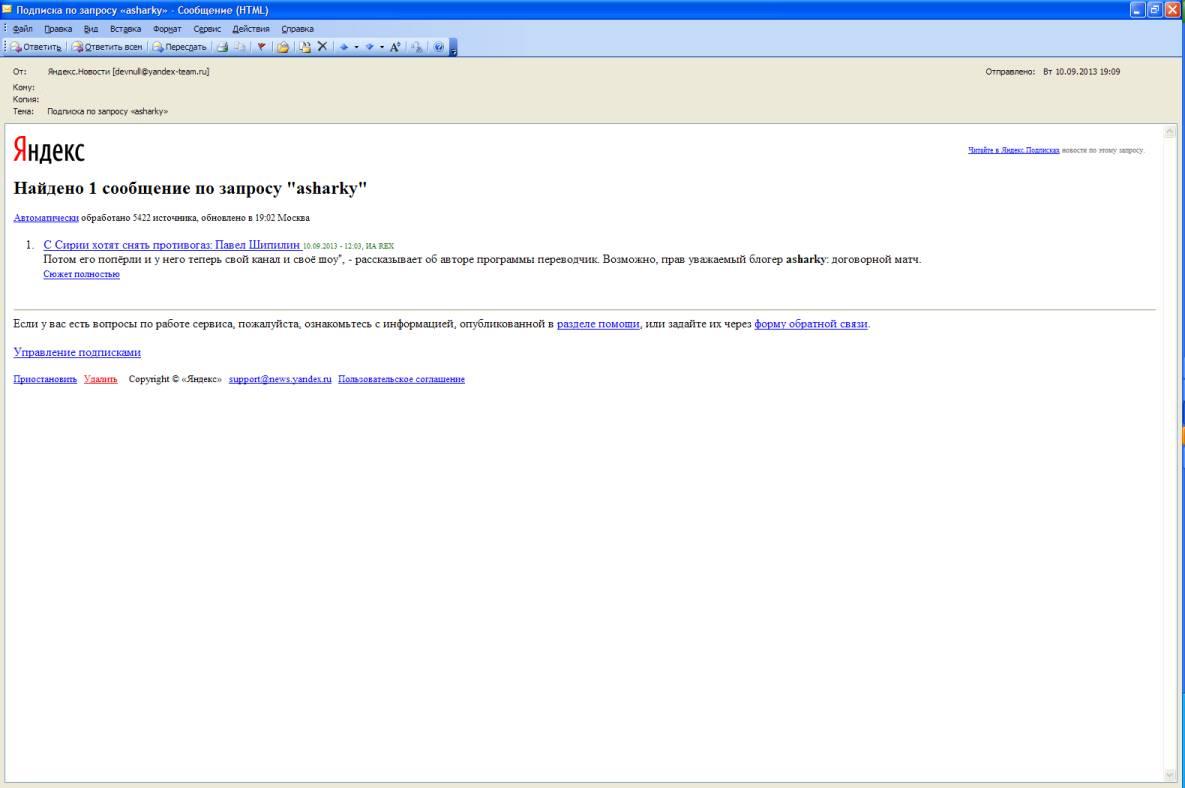Image resolution: width=1185 pixels, height=788 pixels.
Task: Open the Вставка menu
Action: tap(125, 29)
